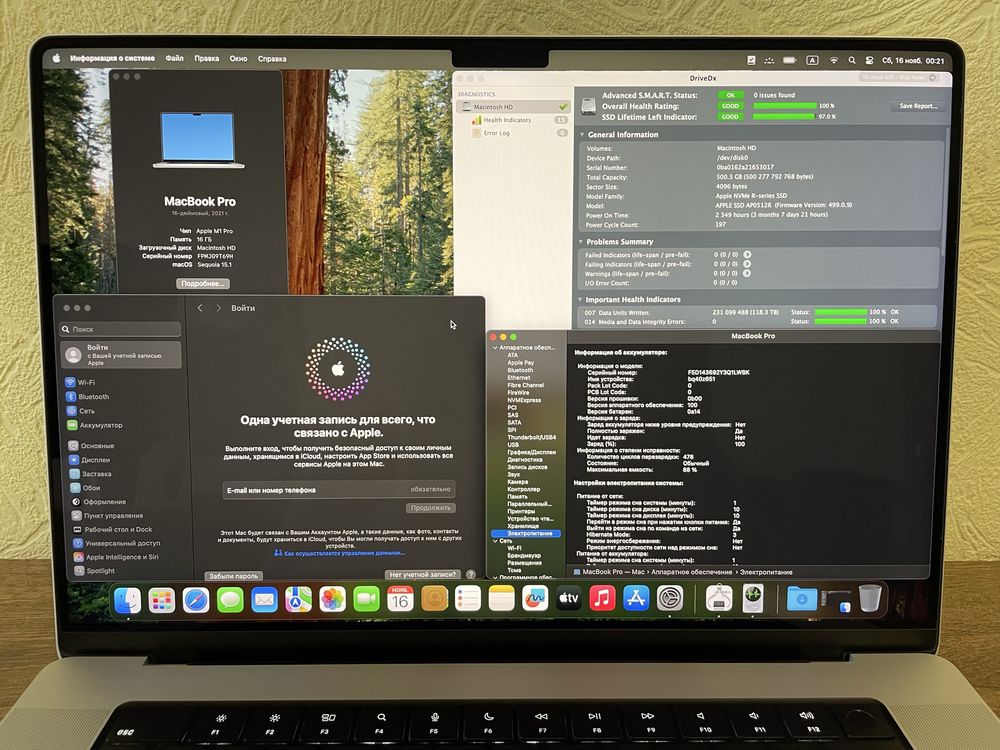The image size is (1000, 750).
Task: Collapse the Сеть tree section
Action: (x=495, y=541)
